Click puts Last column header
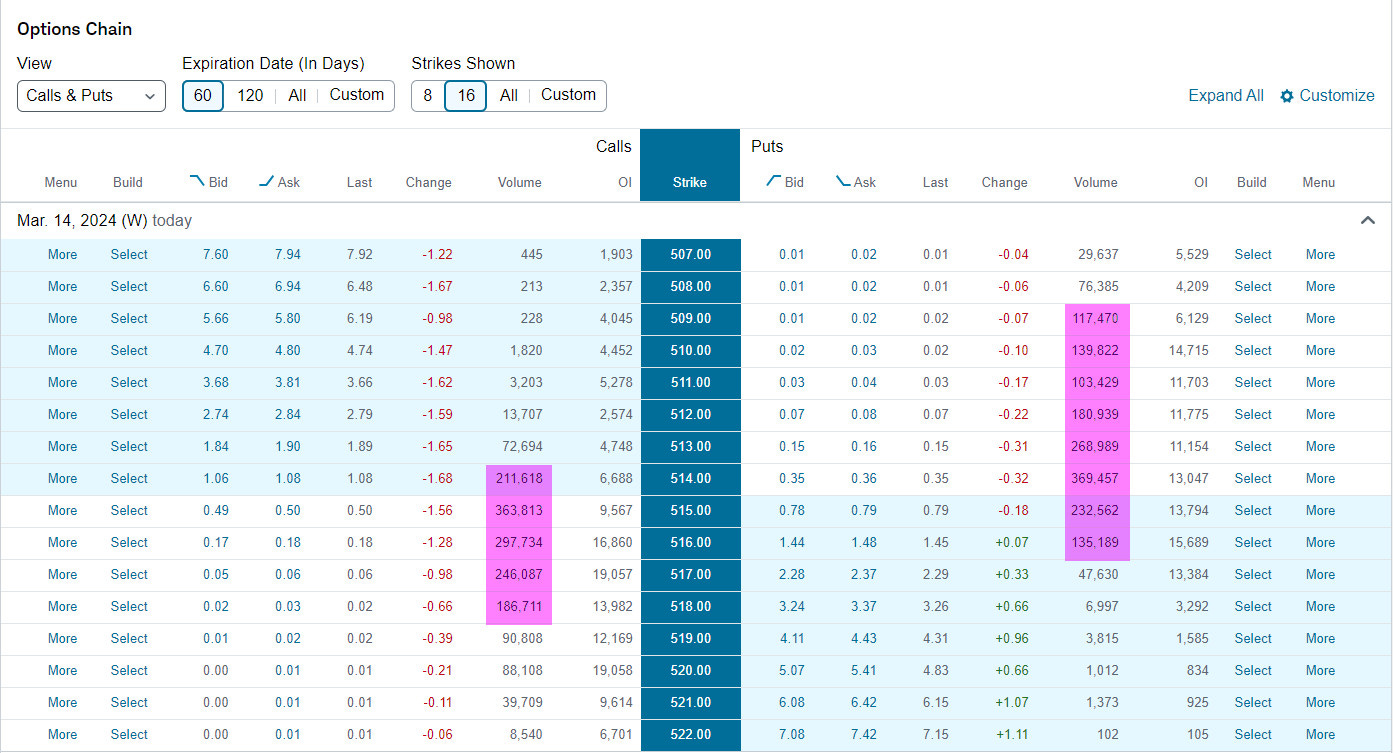 936,182
